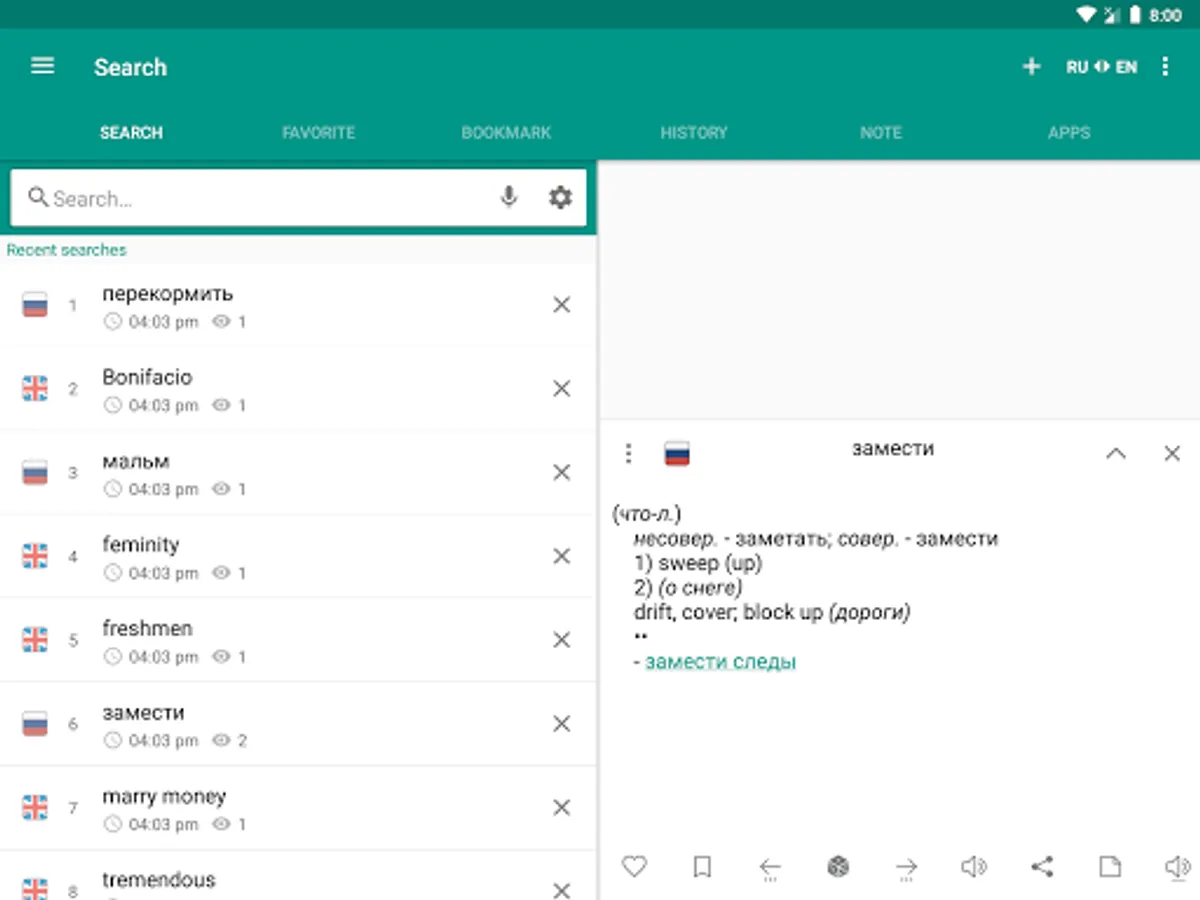Click Russian flag beside перекормить

[x=35, y=305]
